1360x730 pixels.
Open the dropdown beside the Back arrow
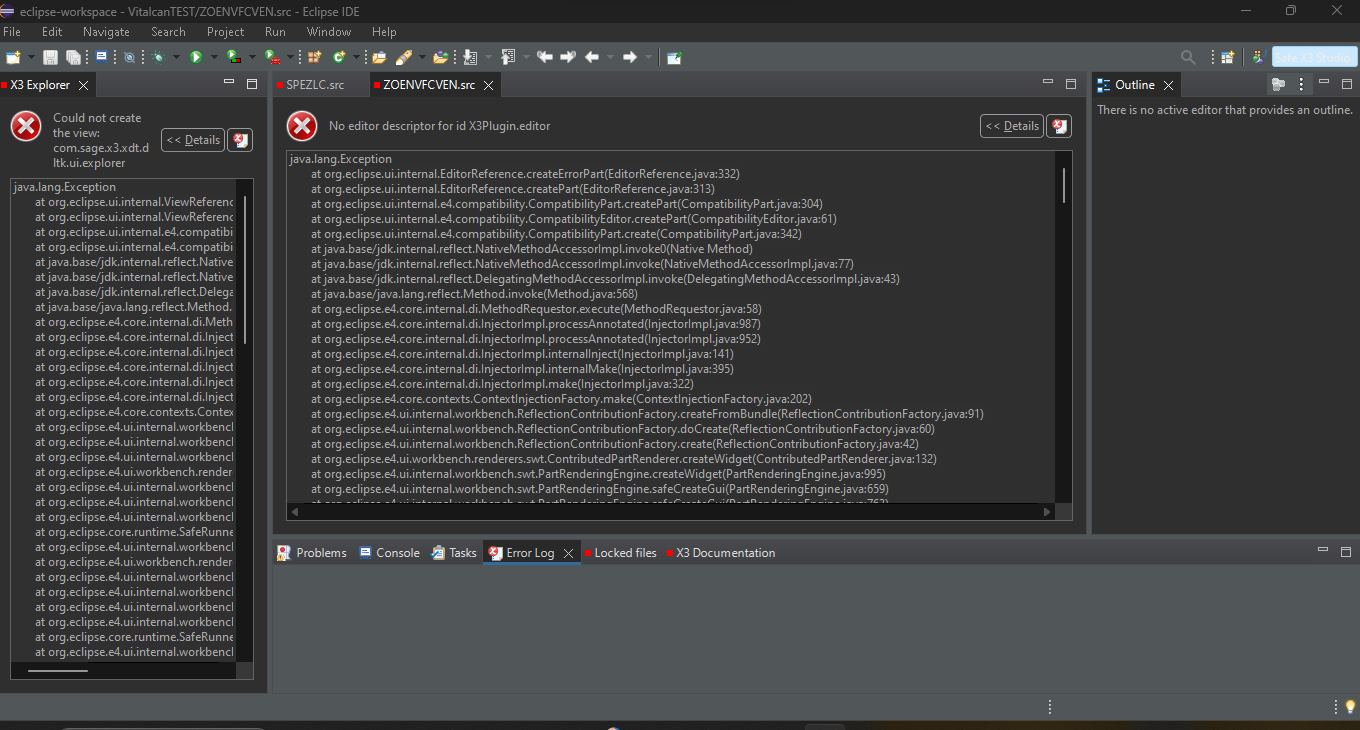(x=610, y=57)
